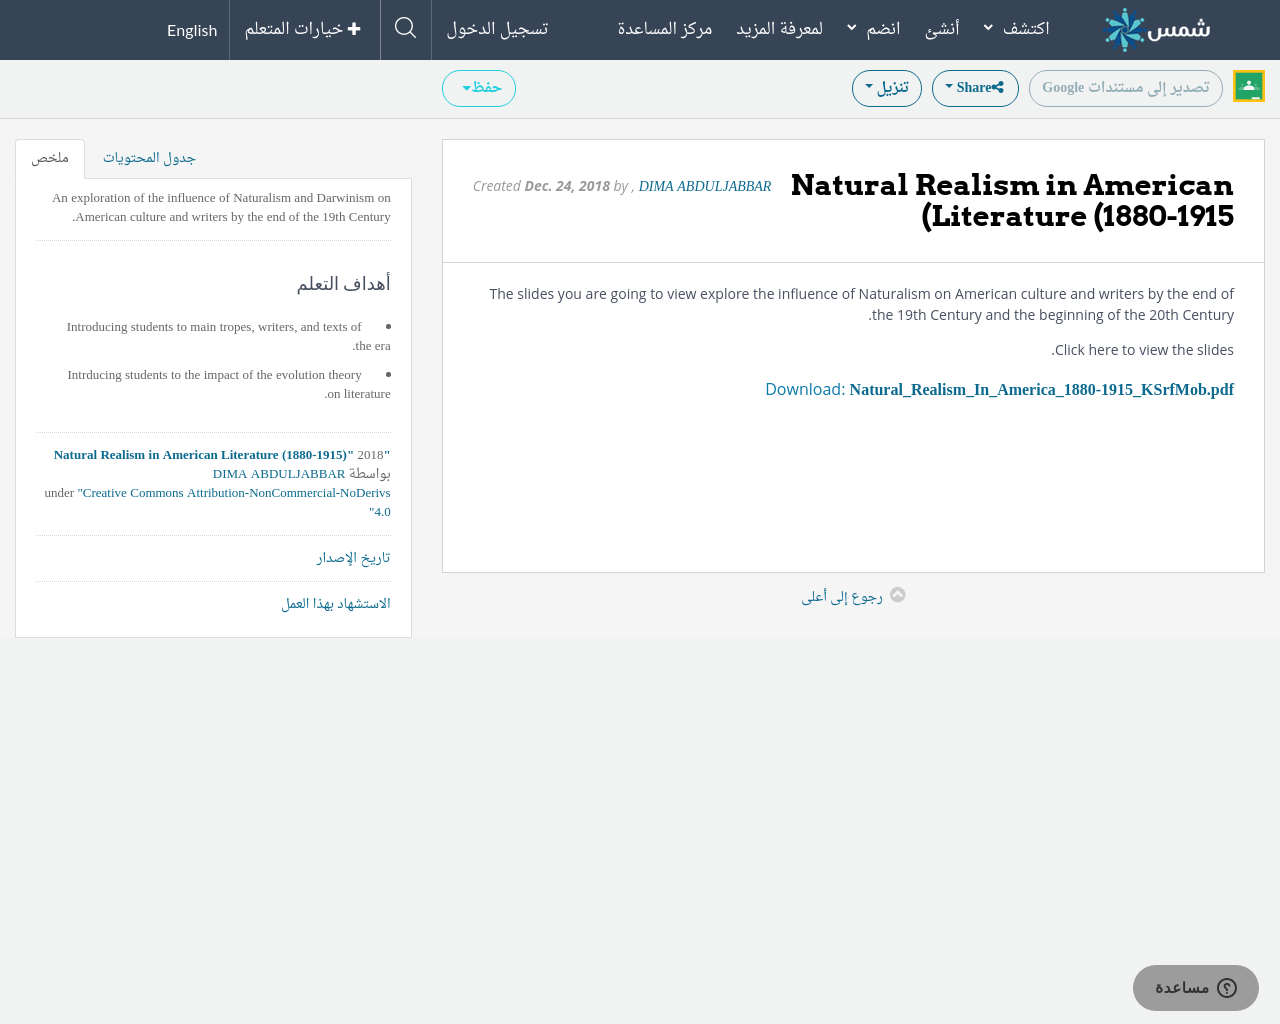
Task: Select the ملخص summary tab
Action: (x=50, y=158)
